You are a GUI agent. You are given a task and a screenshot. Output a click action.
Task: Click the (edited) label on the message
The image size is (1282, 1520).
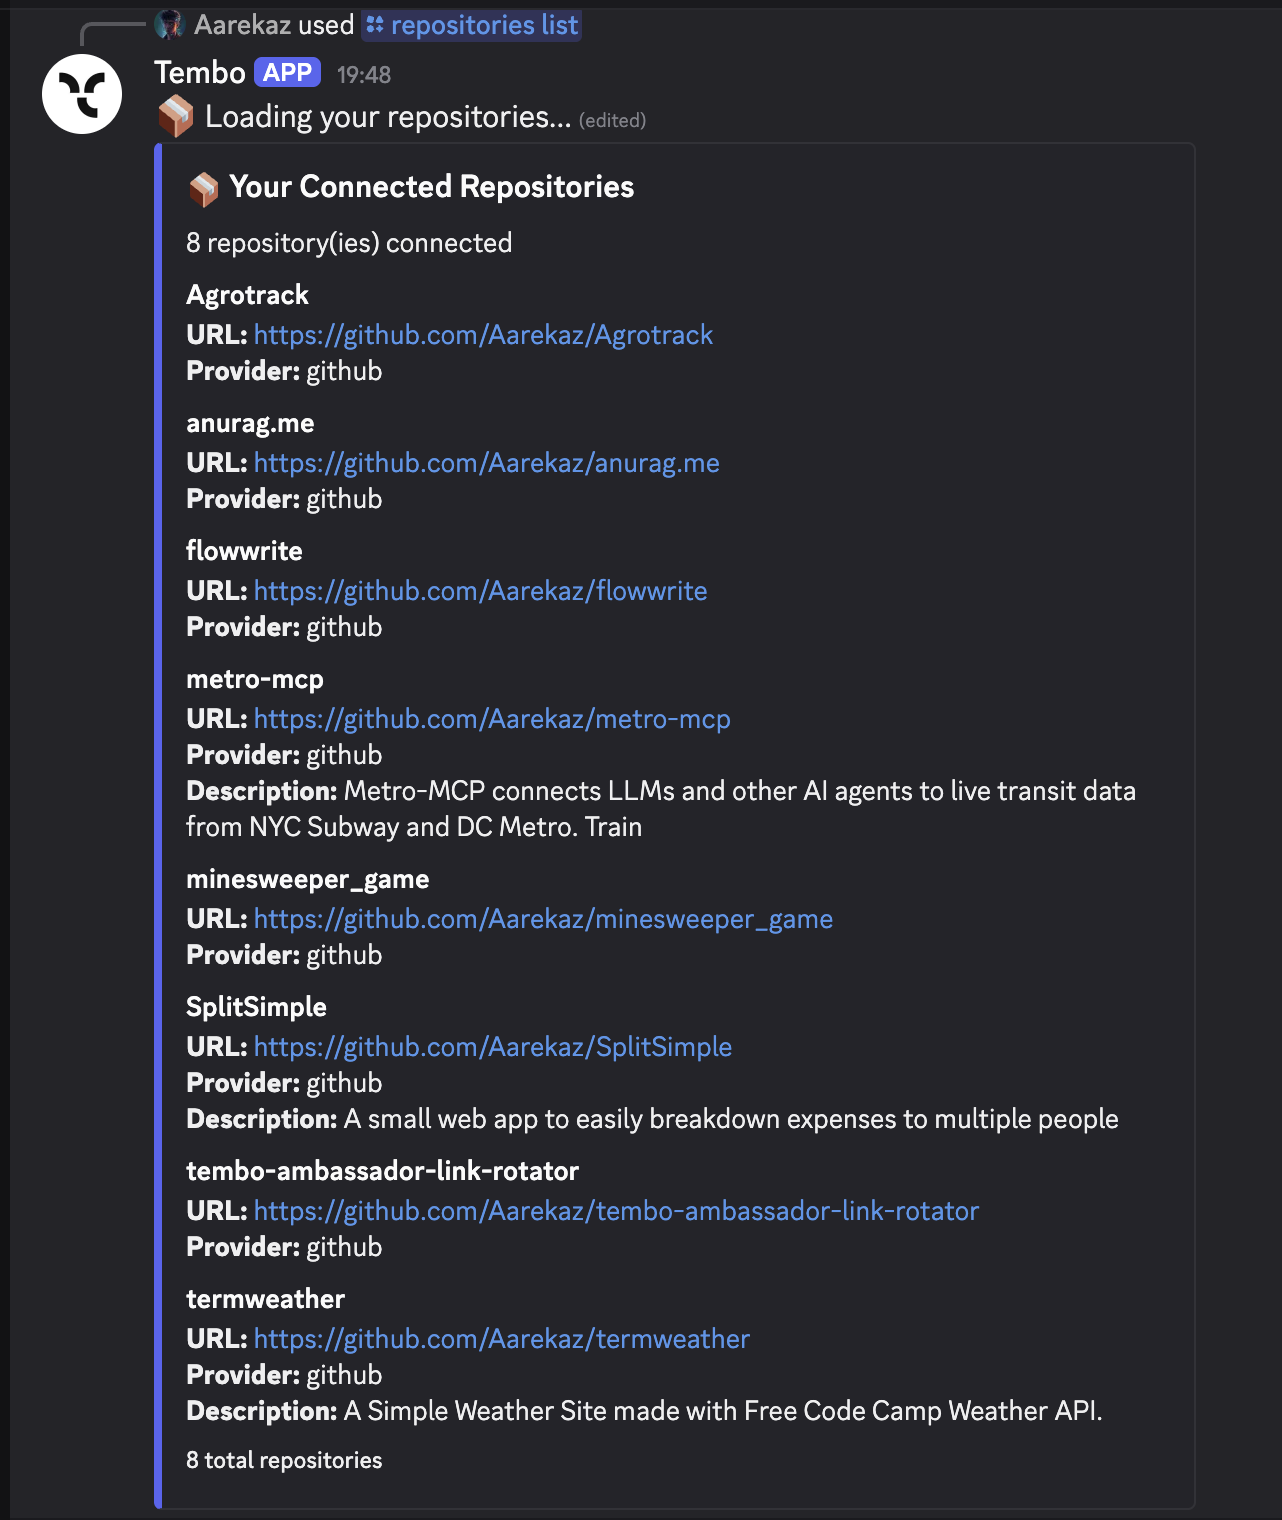click(612, 120)
